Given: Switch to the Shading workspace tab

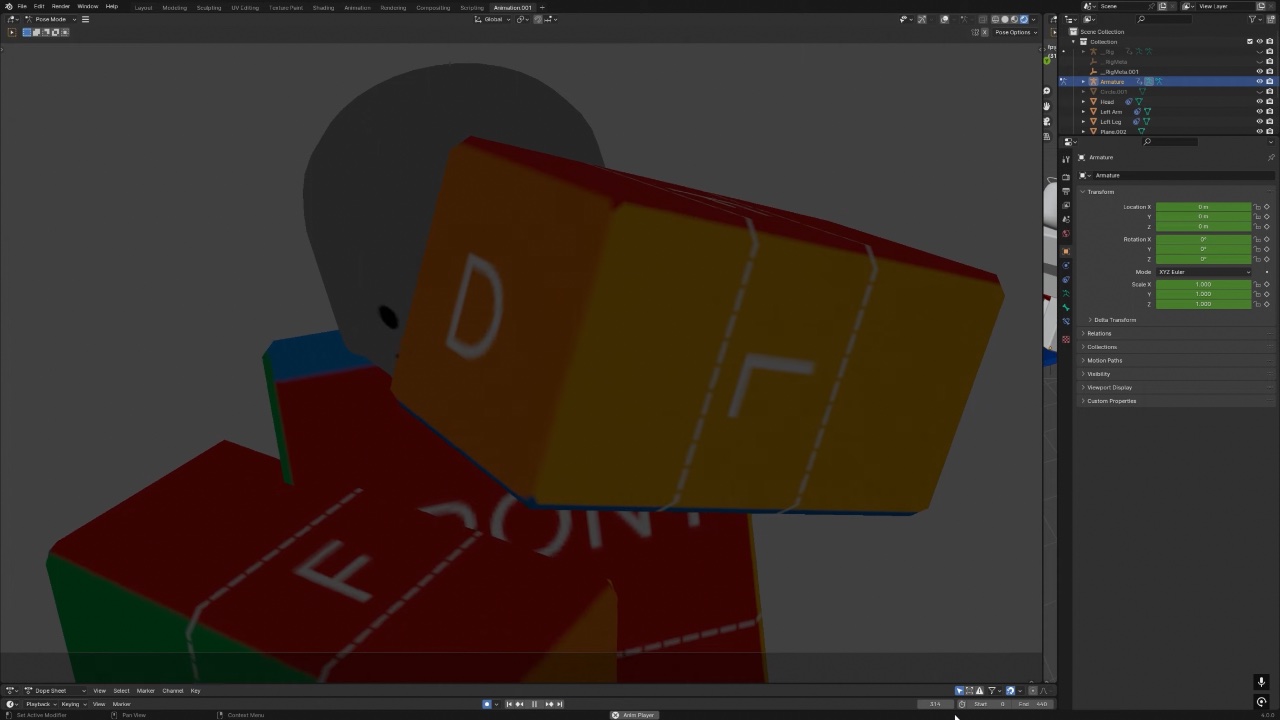Looking at the screenshot, I should click(x=323, y=7).
